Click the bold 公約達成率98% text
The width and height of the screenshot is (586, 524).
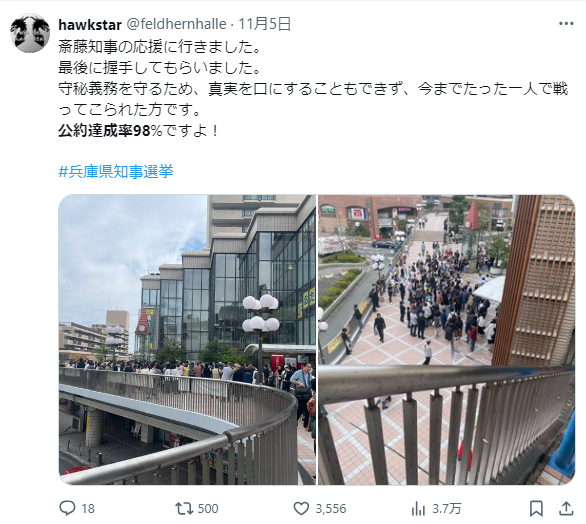pyautogui.click(x=110, y=131)
